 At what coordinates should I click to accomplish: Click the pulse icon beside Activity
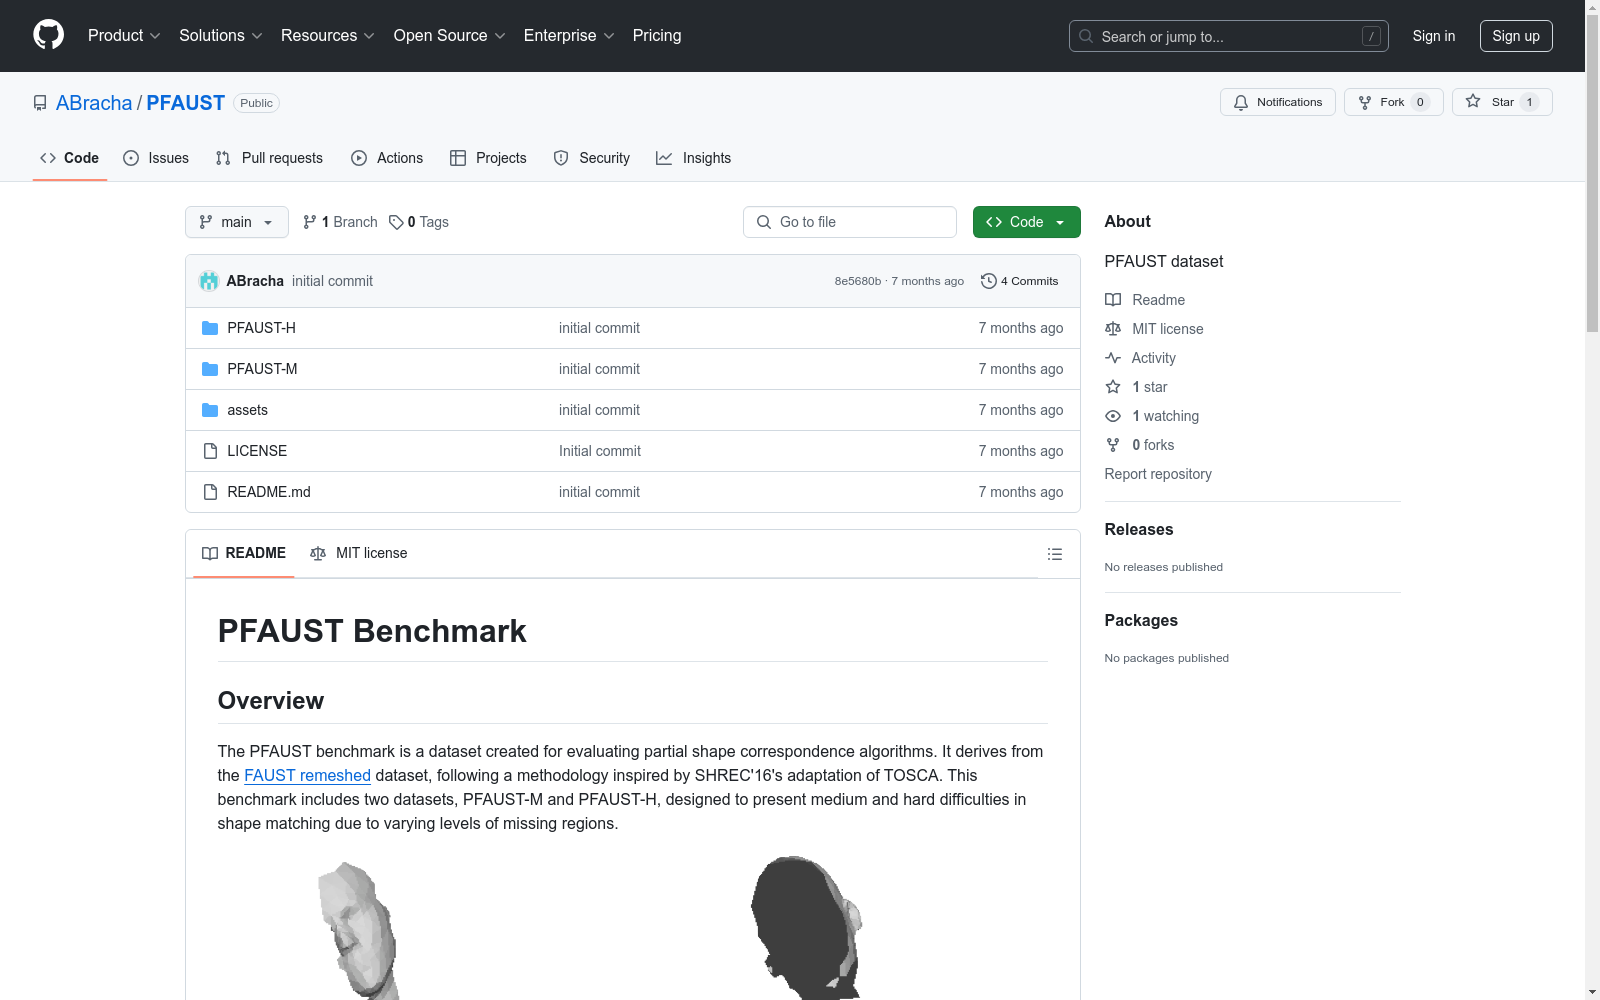[1113, 358]
